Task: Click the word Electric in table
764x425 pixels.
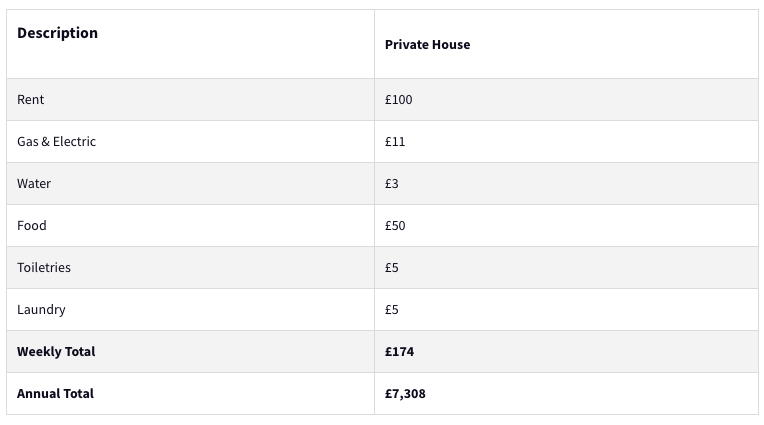Action: [75, 142]
